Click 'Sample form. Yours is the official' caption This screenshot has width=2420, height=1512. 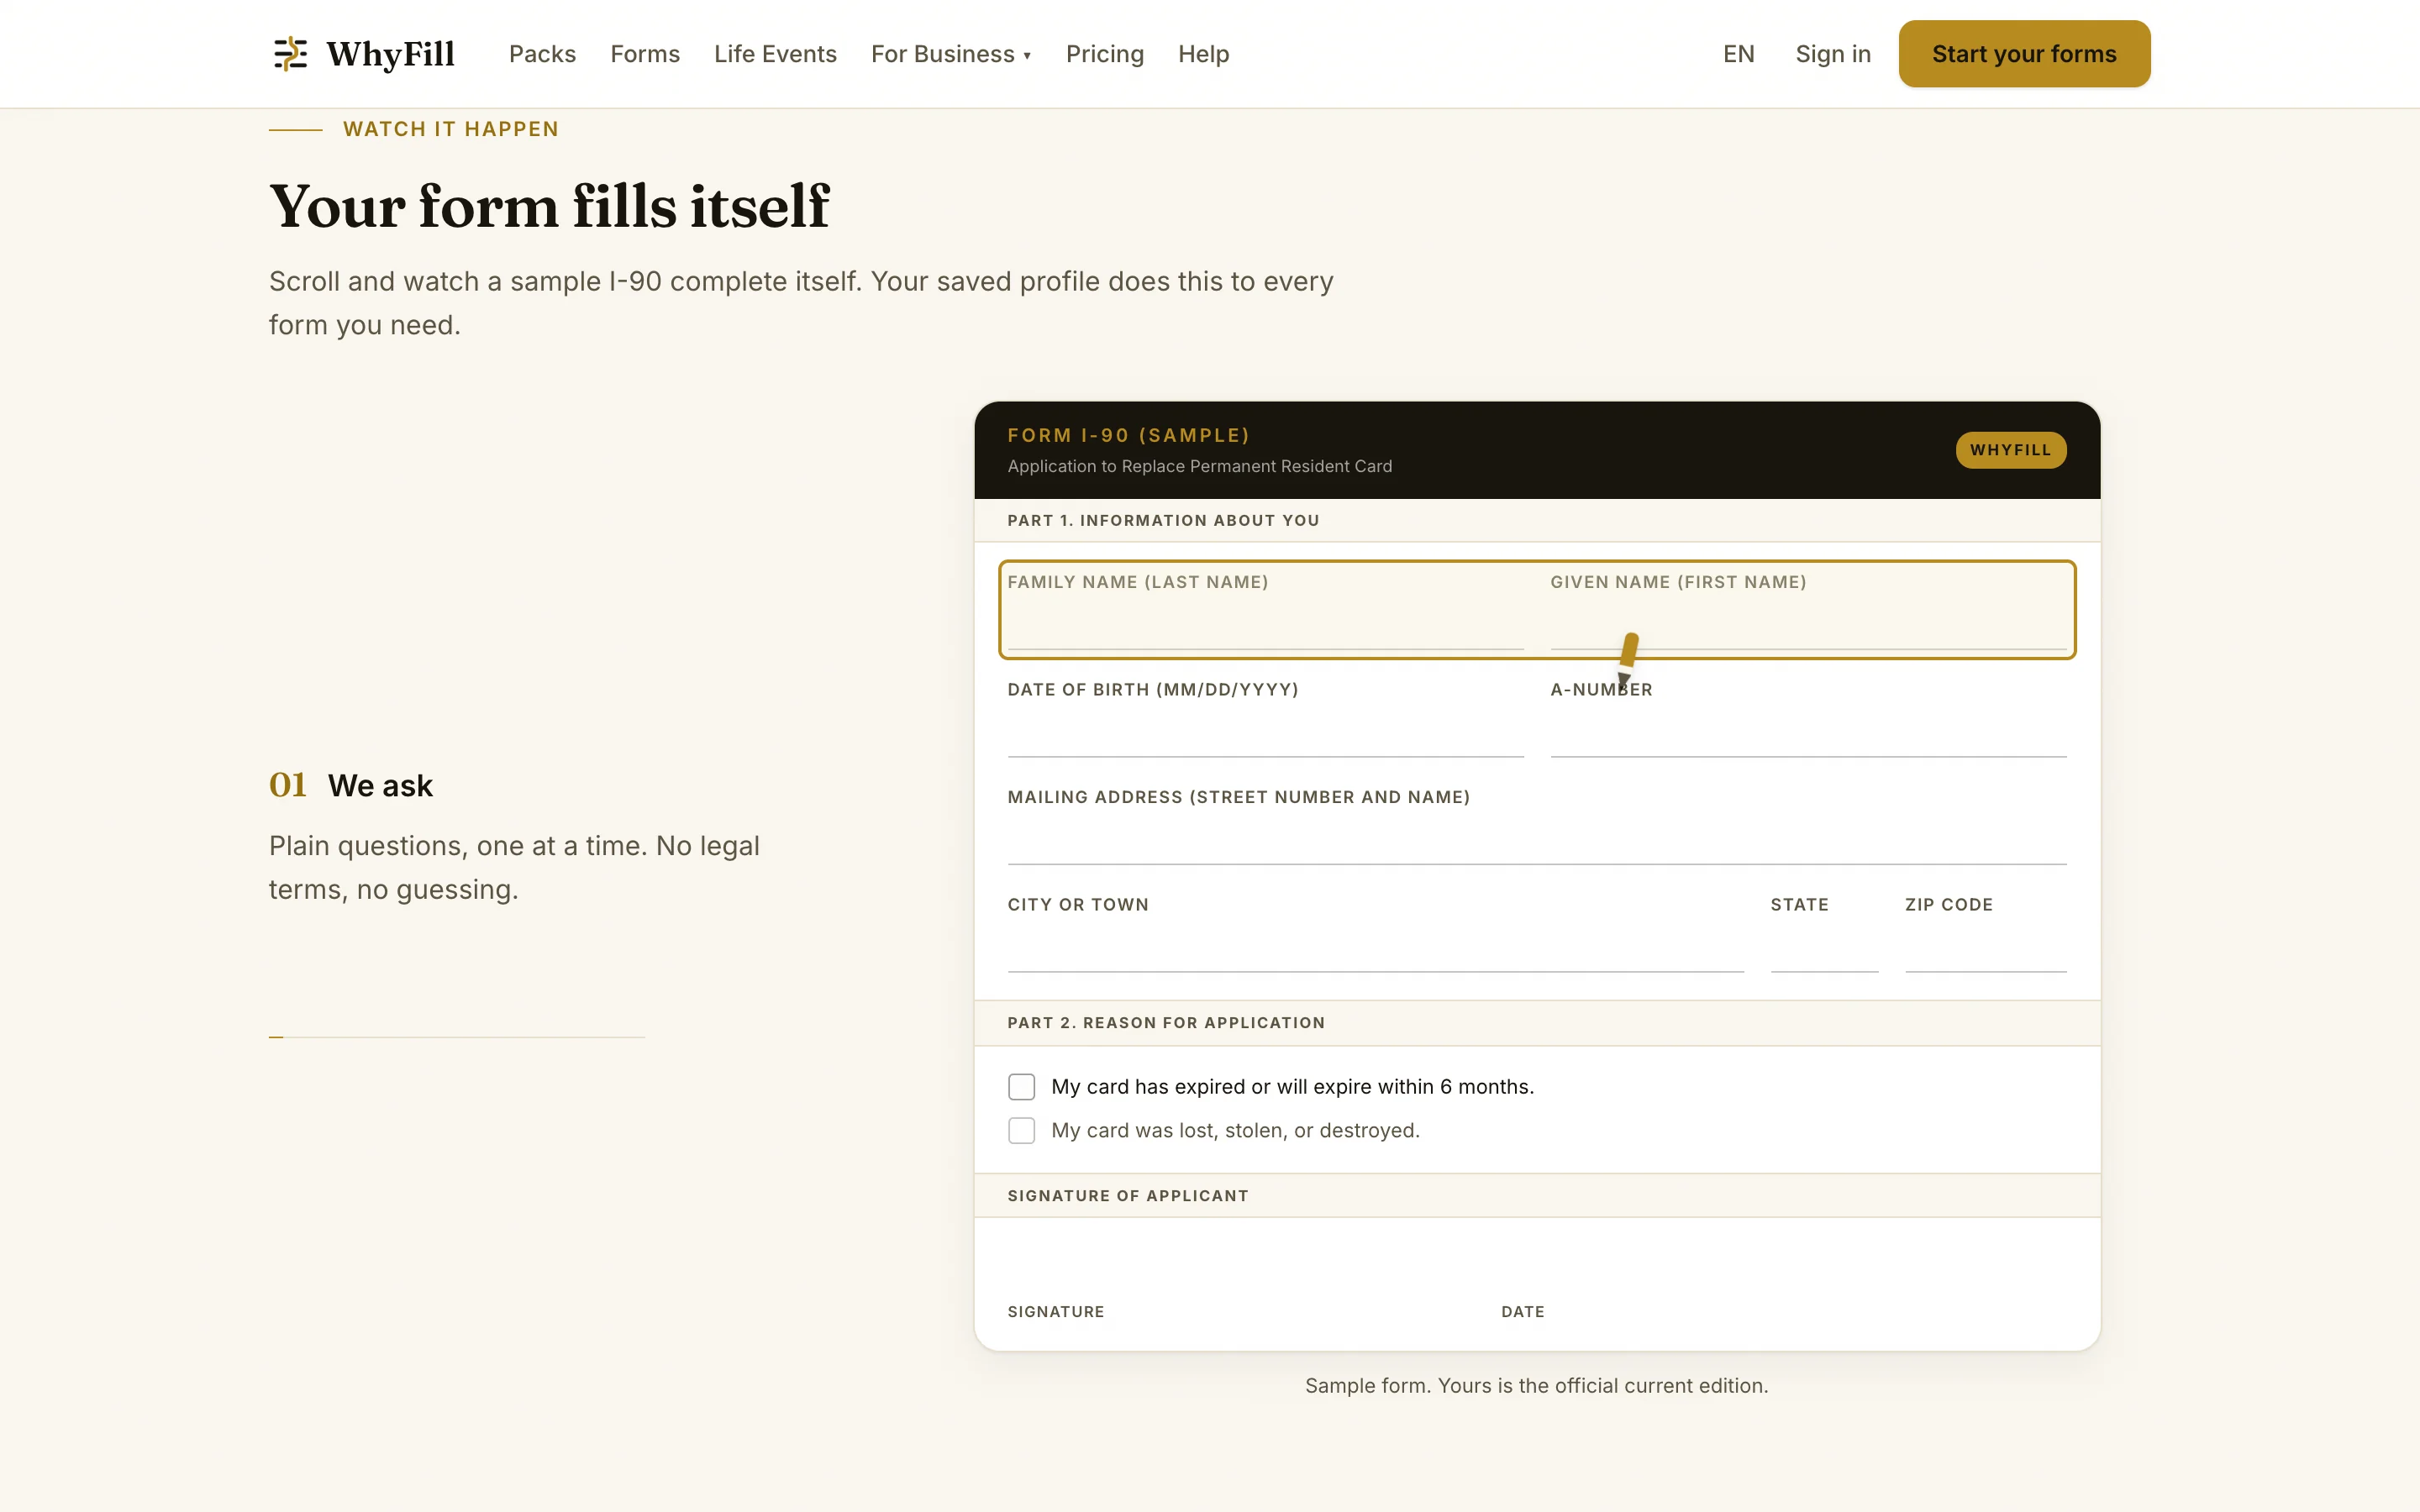point(1536,1386)
